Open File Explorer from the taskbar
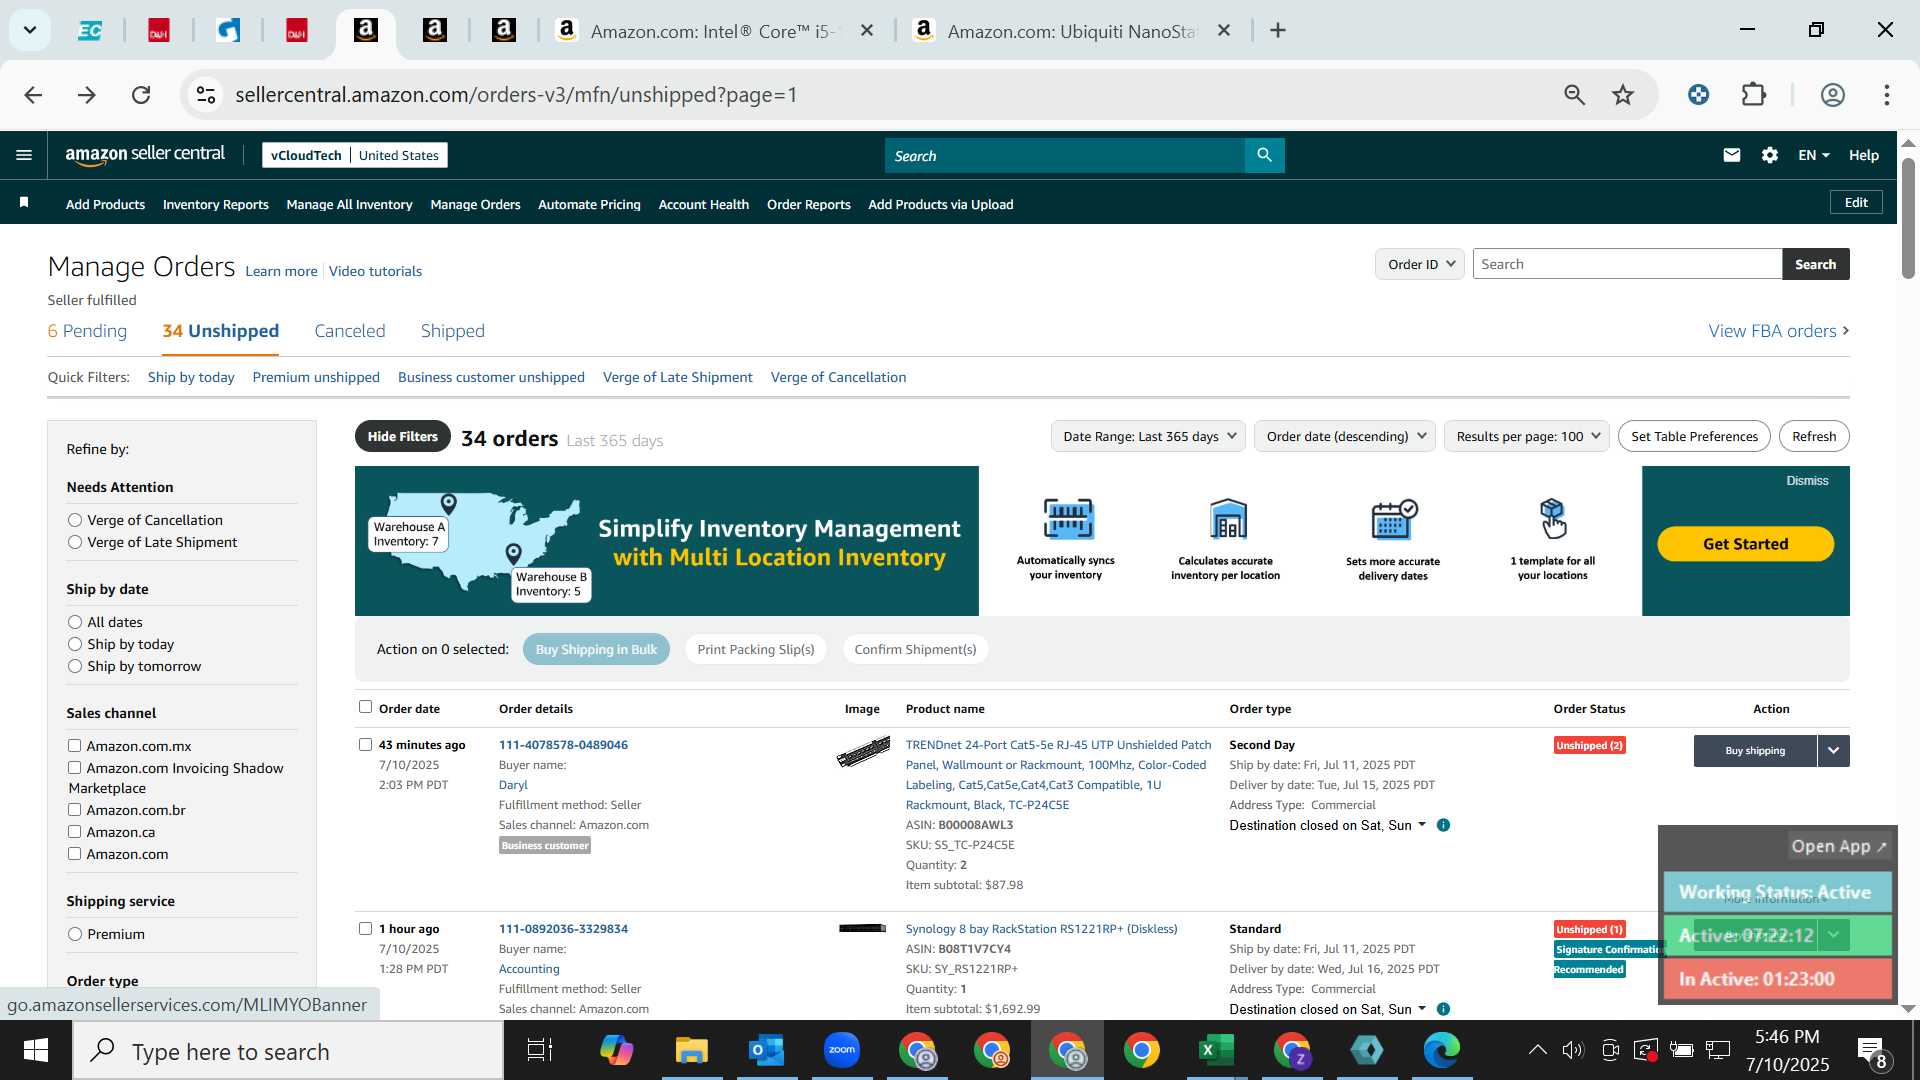 [692, 1050]
